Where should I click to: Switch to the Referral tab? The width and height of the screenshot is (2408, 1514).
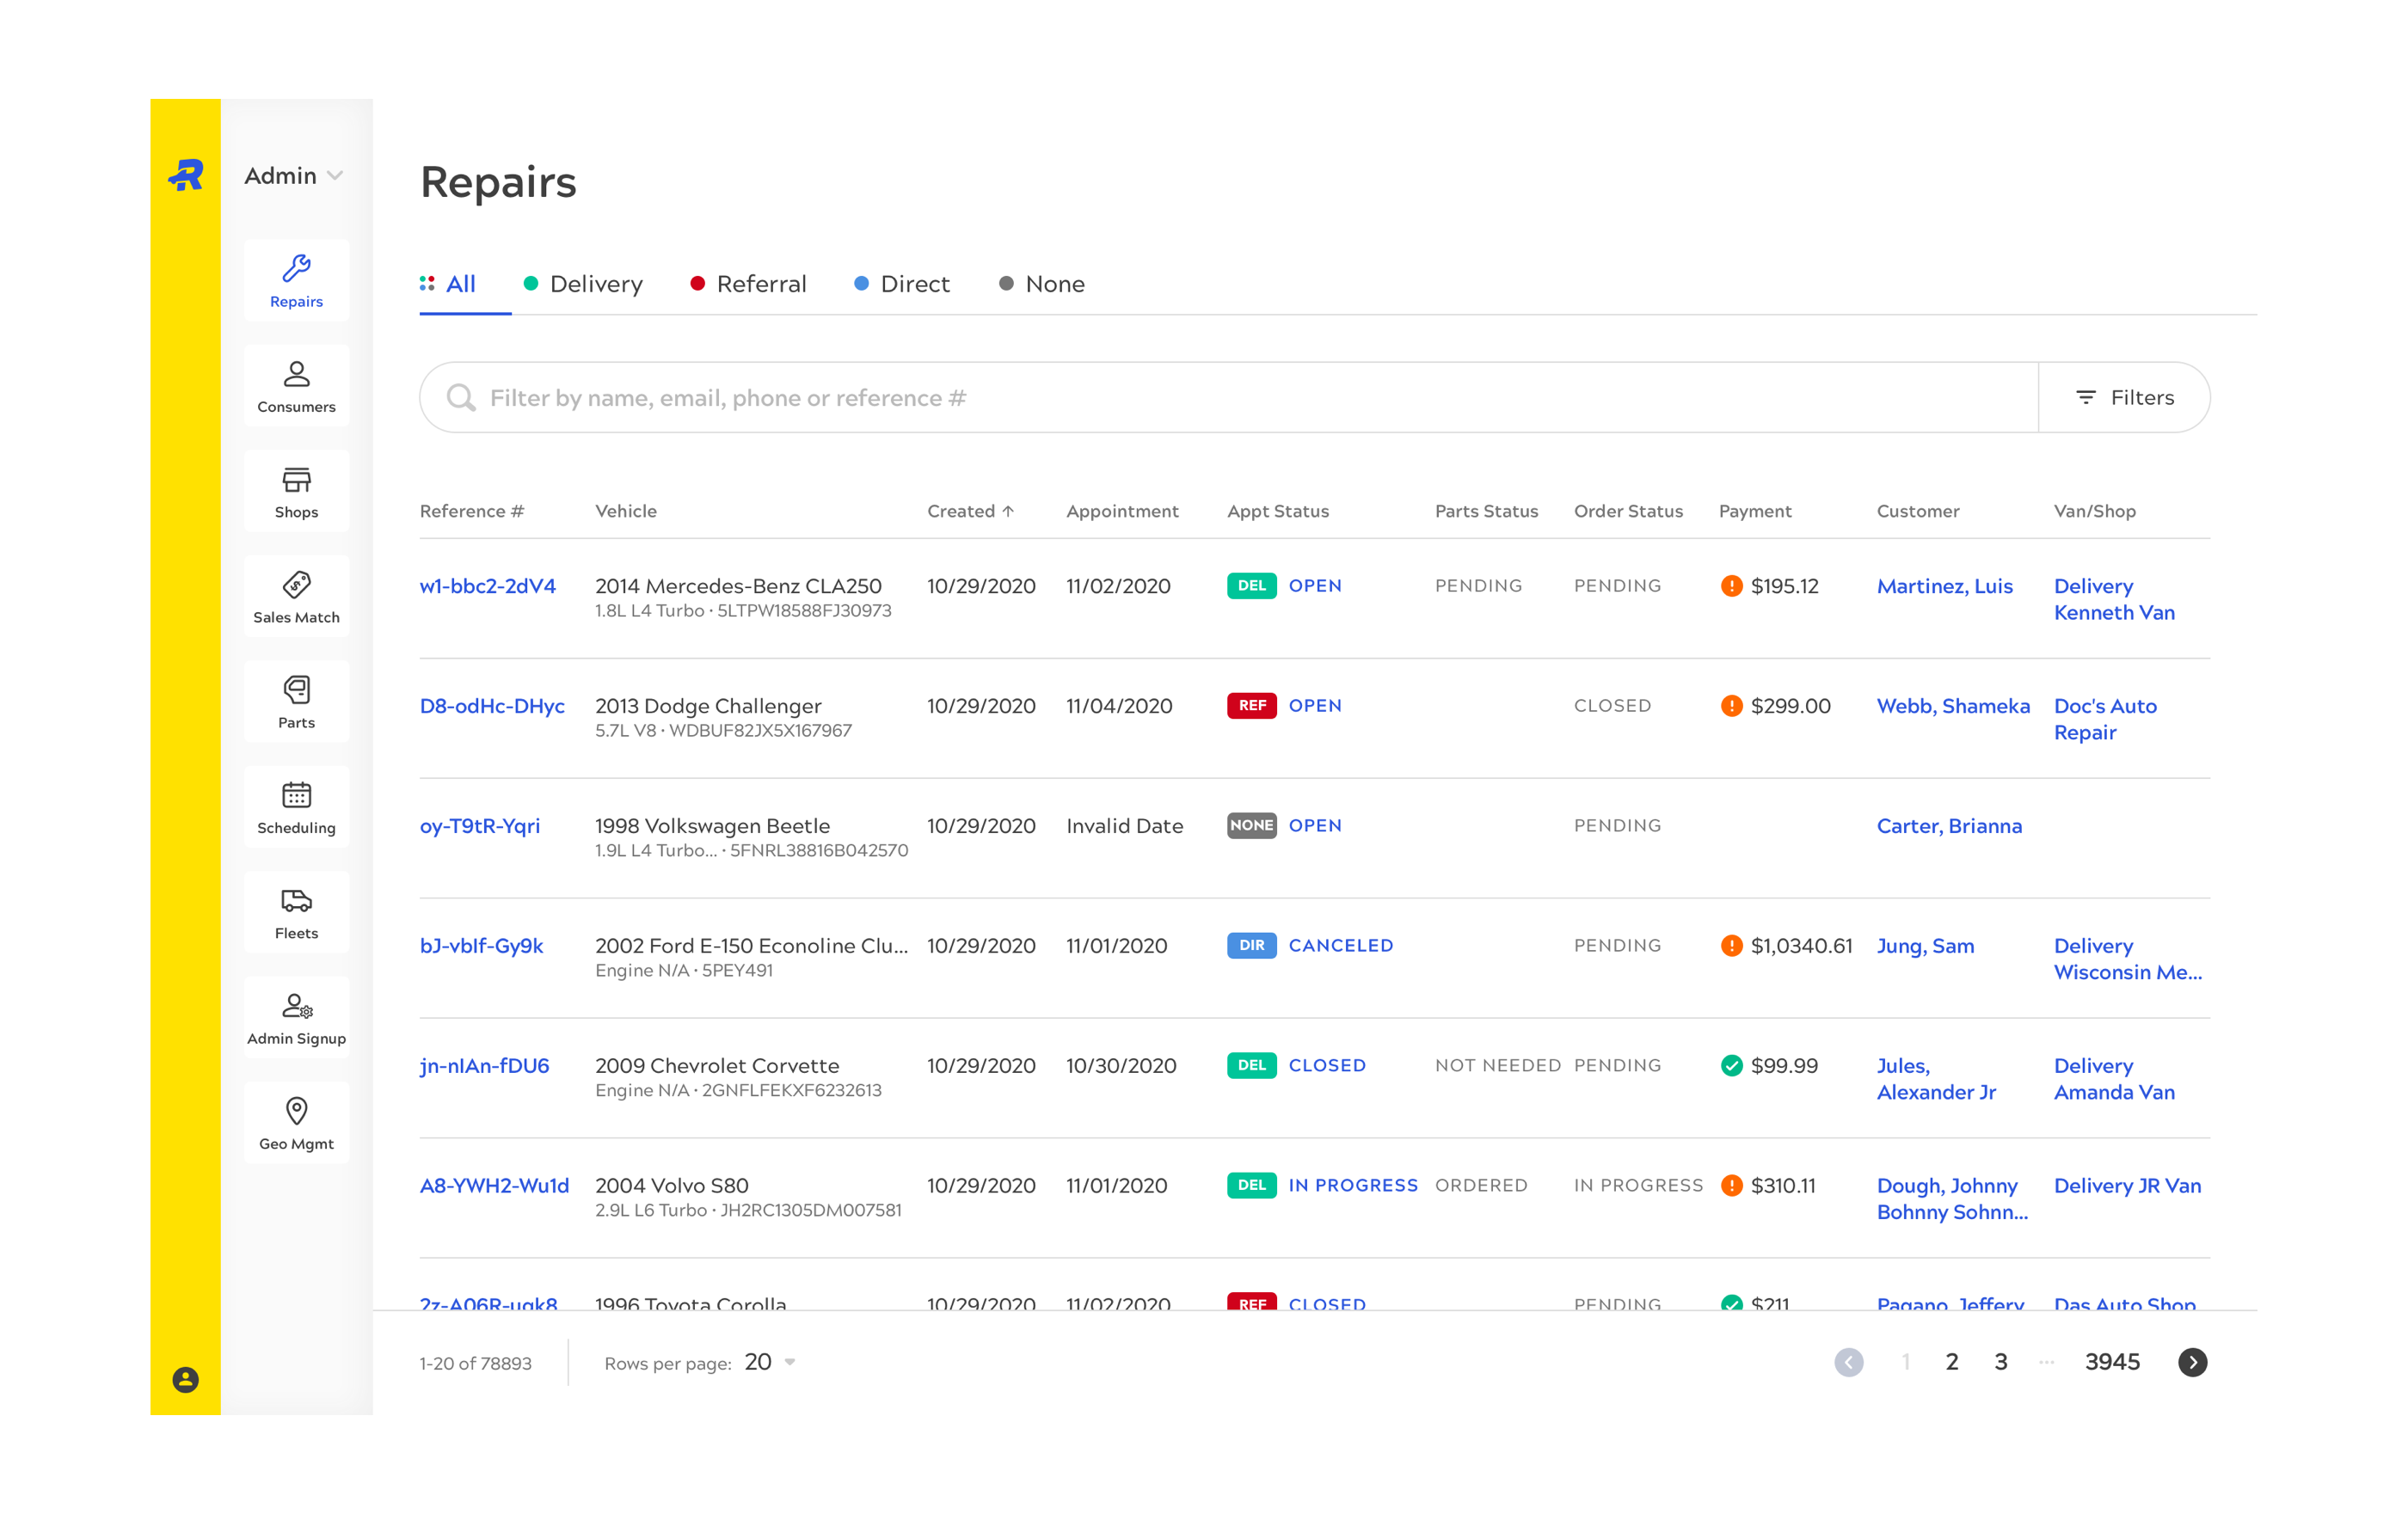748,284
